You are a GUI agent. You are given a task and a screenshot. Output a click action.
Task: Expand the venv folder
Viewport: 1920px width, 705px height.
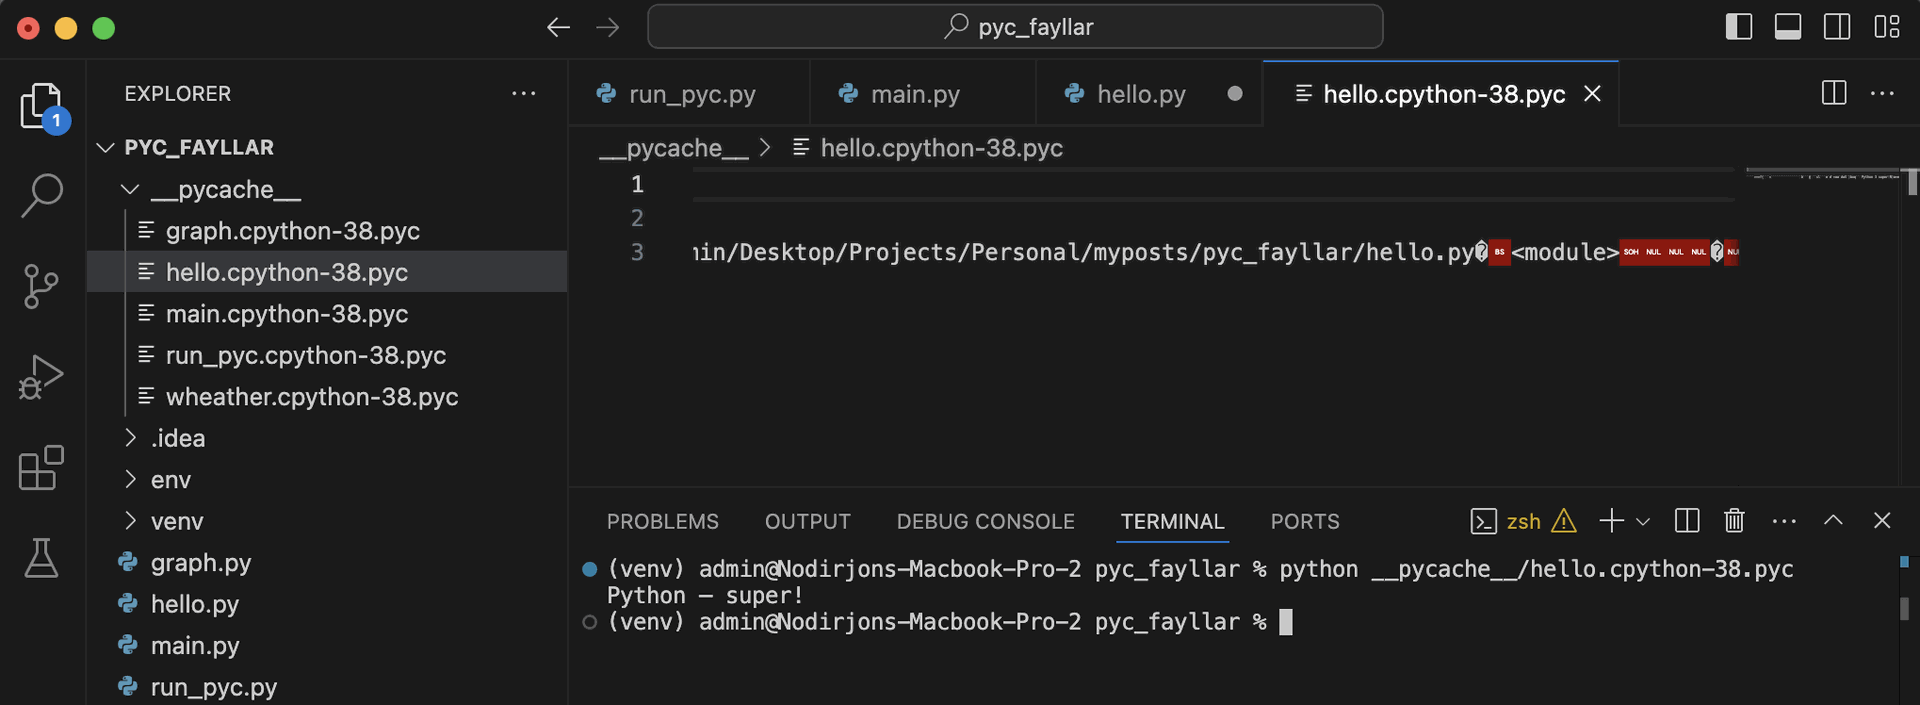click(327, 521)
